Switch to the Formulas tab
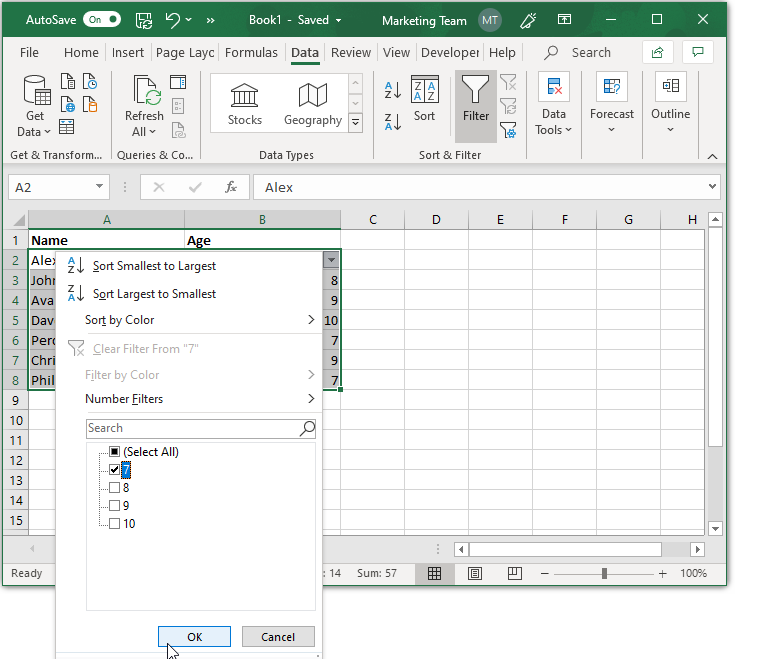The height and width of the screenshot is (659, 769). 251,52
